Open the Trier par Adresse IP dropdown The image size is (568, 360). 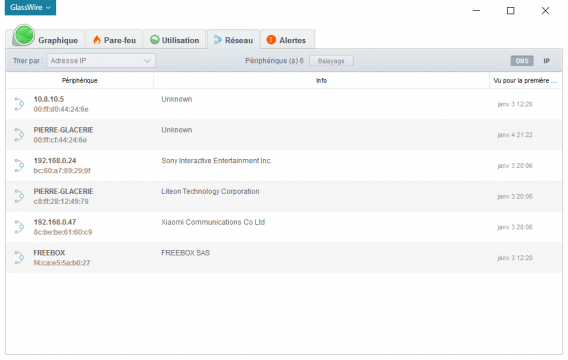(x=101, y=60)
